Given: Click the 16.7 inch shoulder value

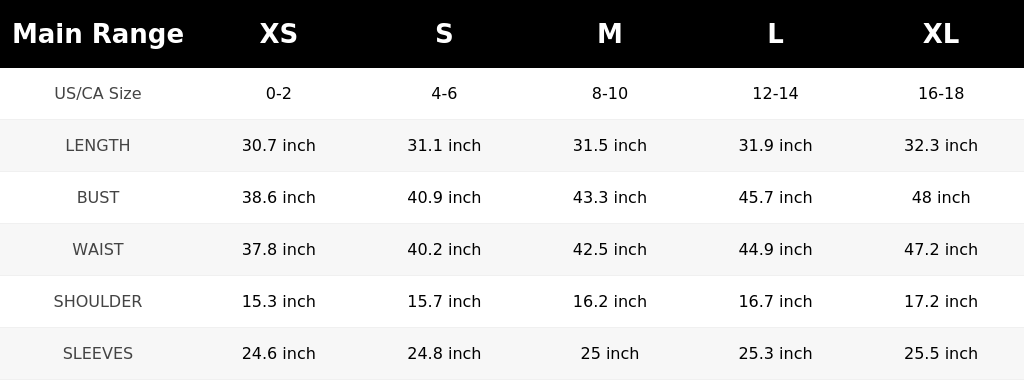Looking at the screenshot, I should [775, 302].
